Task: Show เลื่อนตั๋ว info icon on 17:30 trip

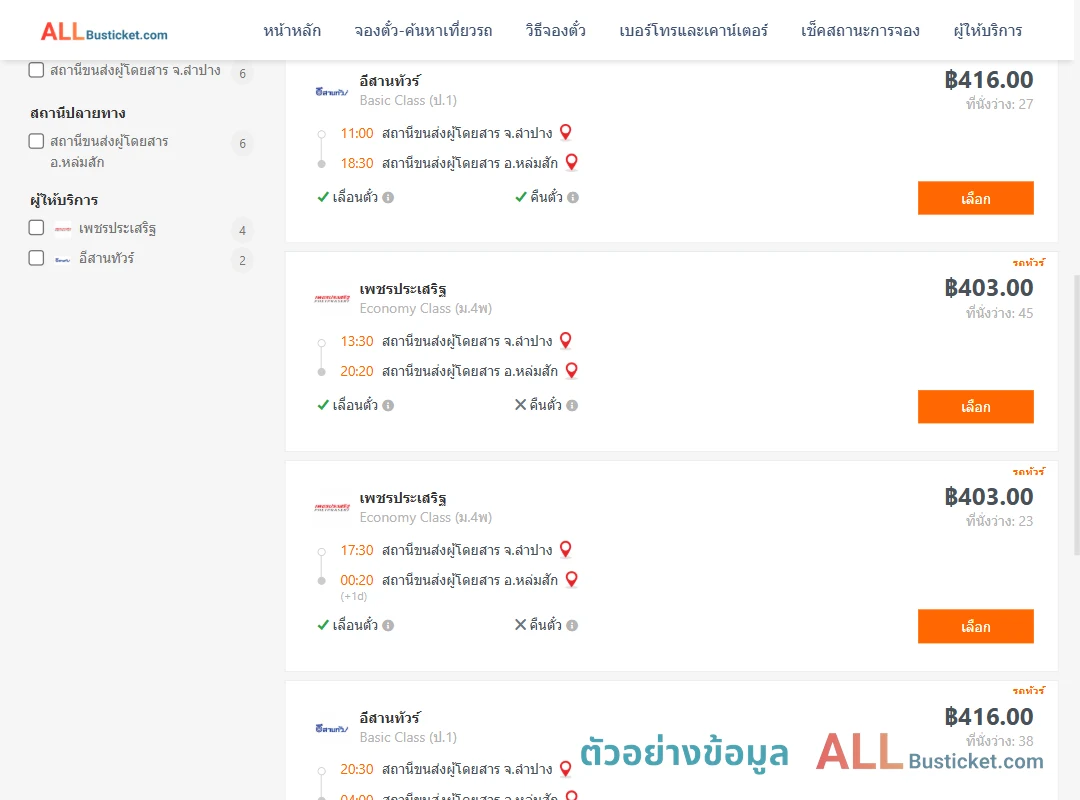Action: pos(388,626)
